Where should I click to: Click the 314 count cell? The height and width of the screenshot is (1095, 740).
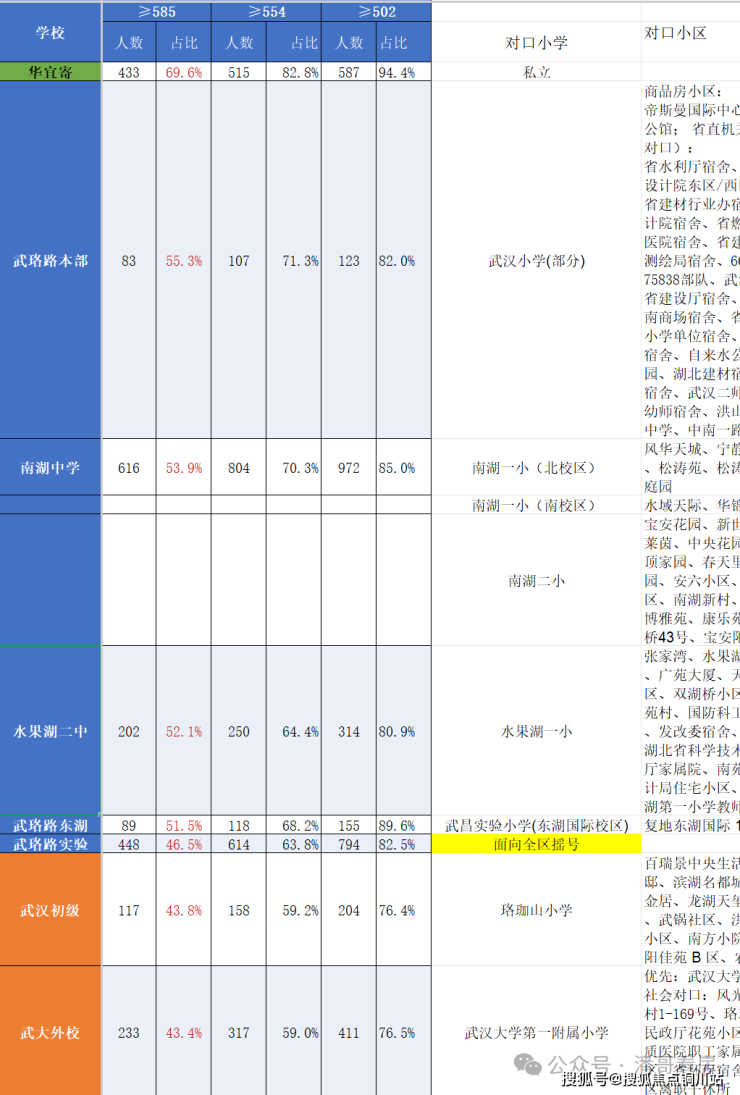coord(349,731)
